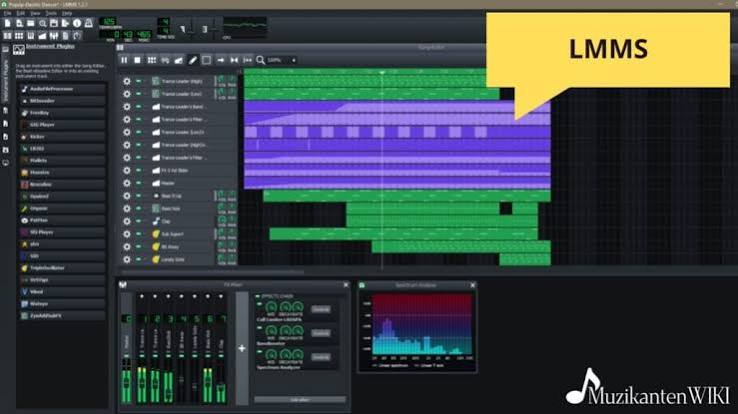Add automation track in Song Editor toolbar
The height and width of the screenshot is (414, 738).
point(179,60)
